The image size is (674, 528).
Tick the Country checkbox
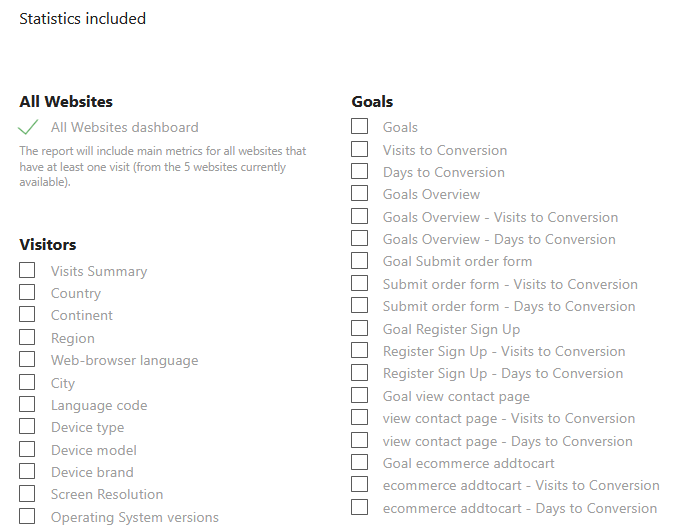point(28,293)
